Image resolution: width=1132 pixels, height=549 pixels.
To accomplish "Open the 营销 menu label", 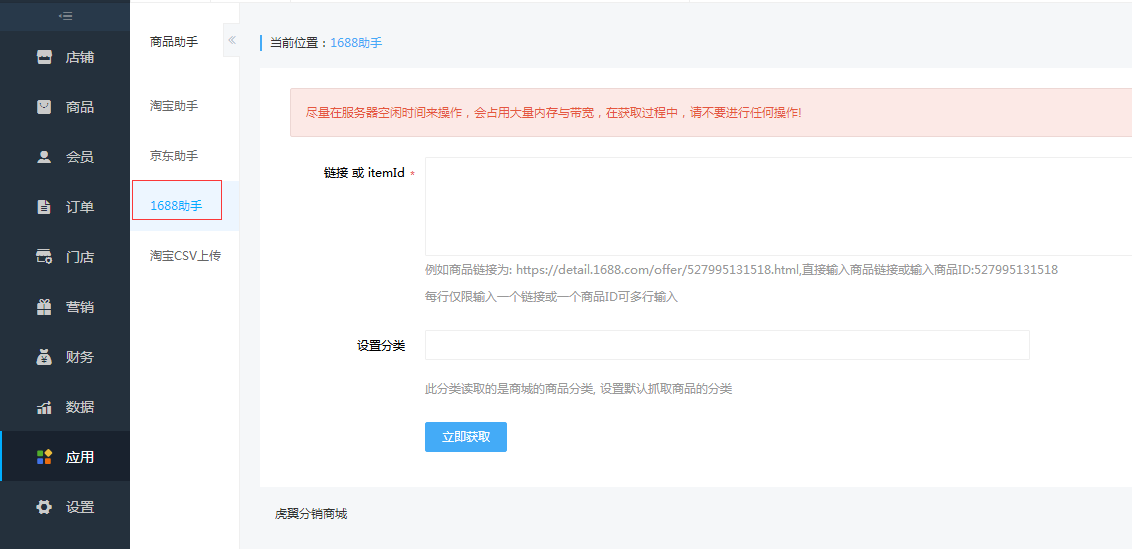I will tap(79, 307).
